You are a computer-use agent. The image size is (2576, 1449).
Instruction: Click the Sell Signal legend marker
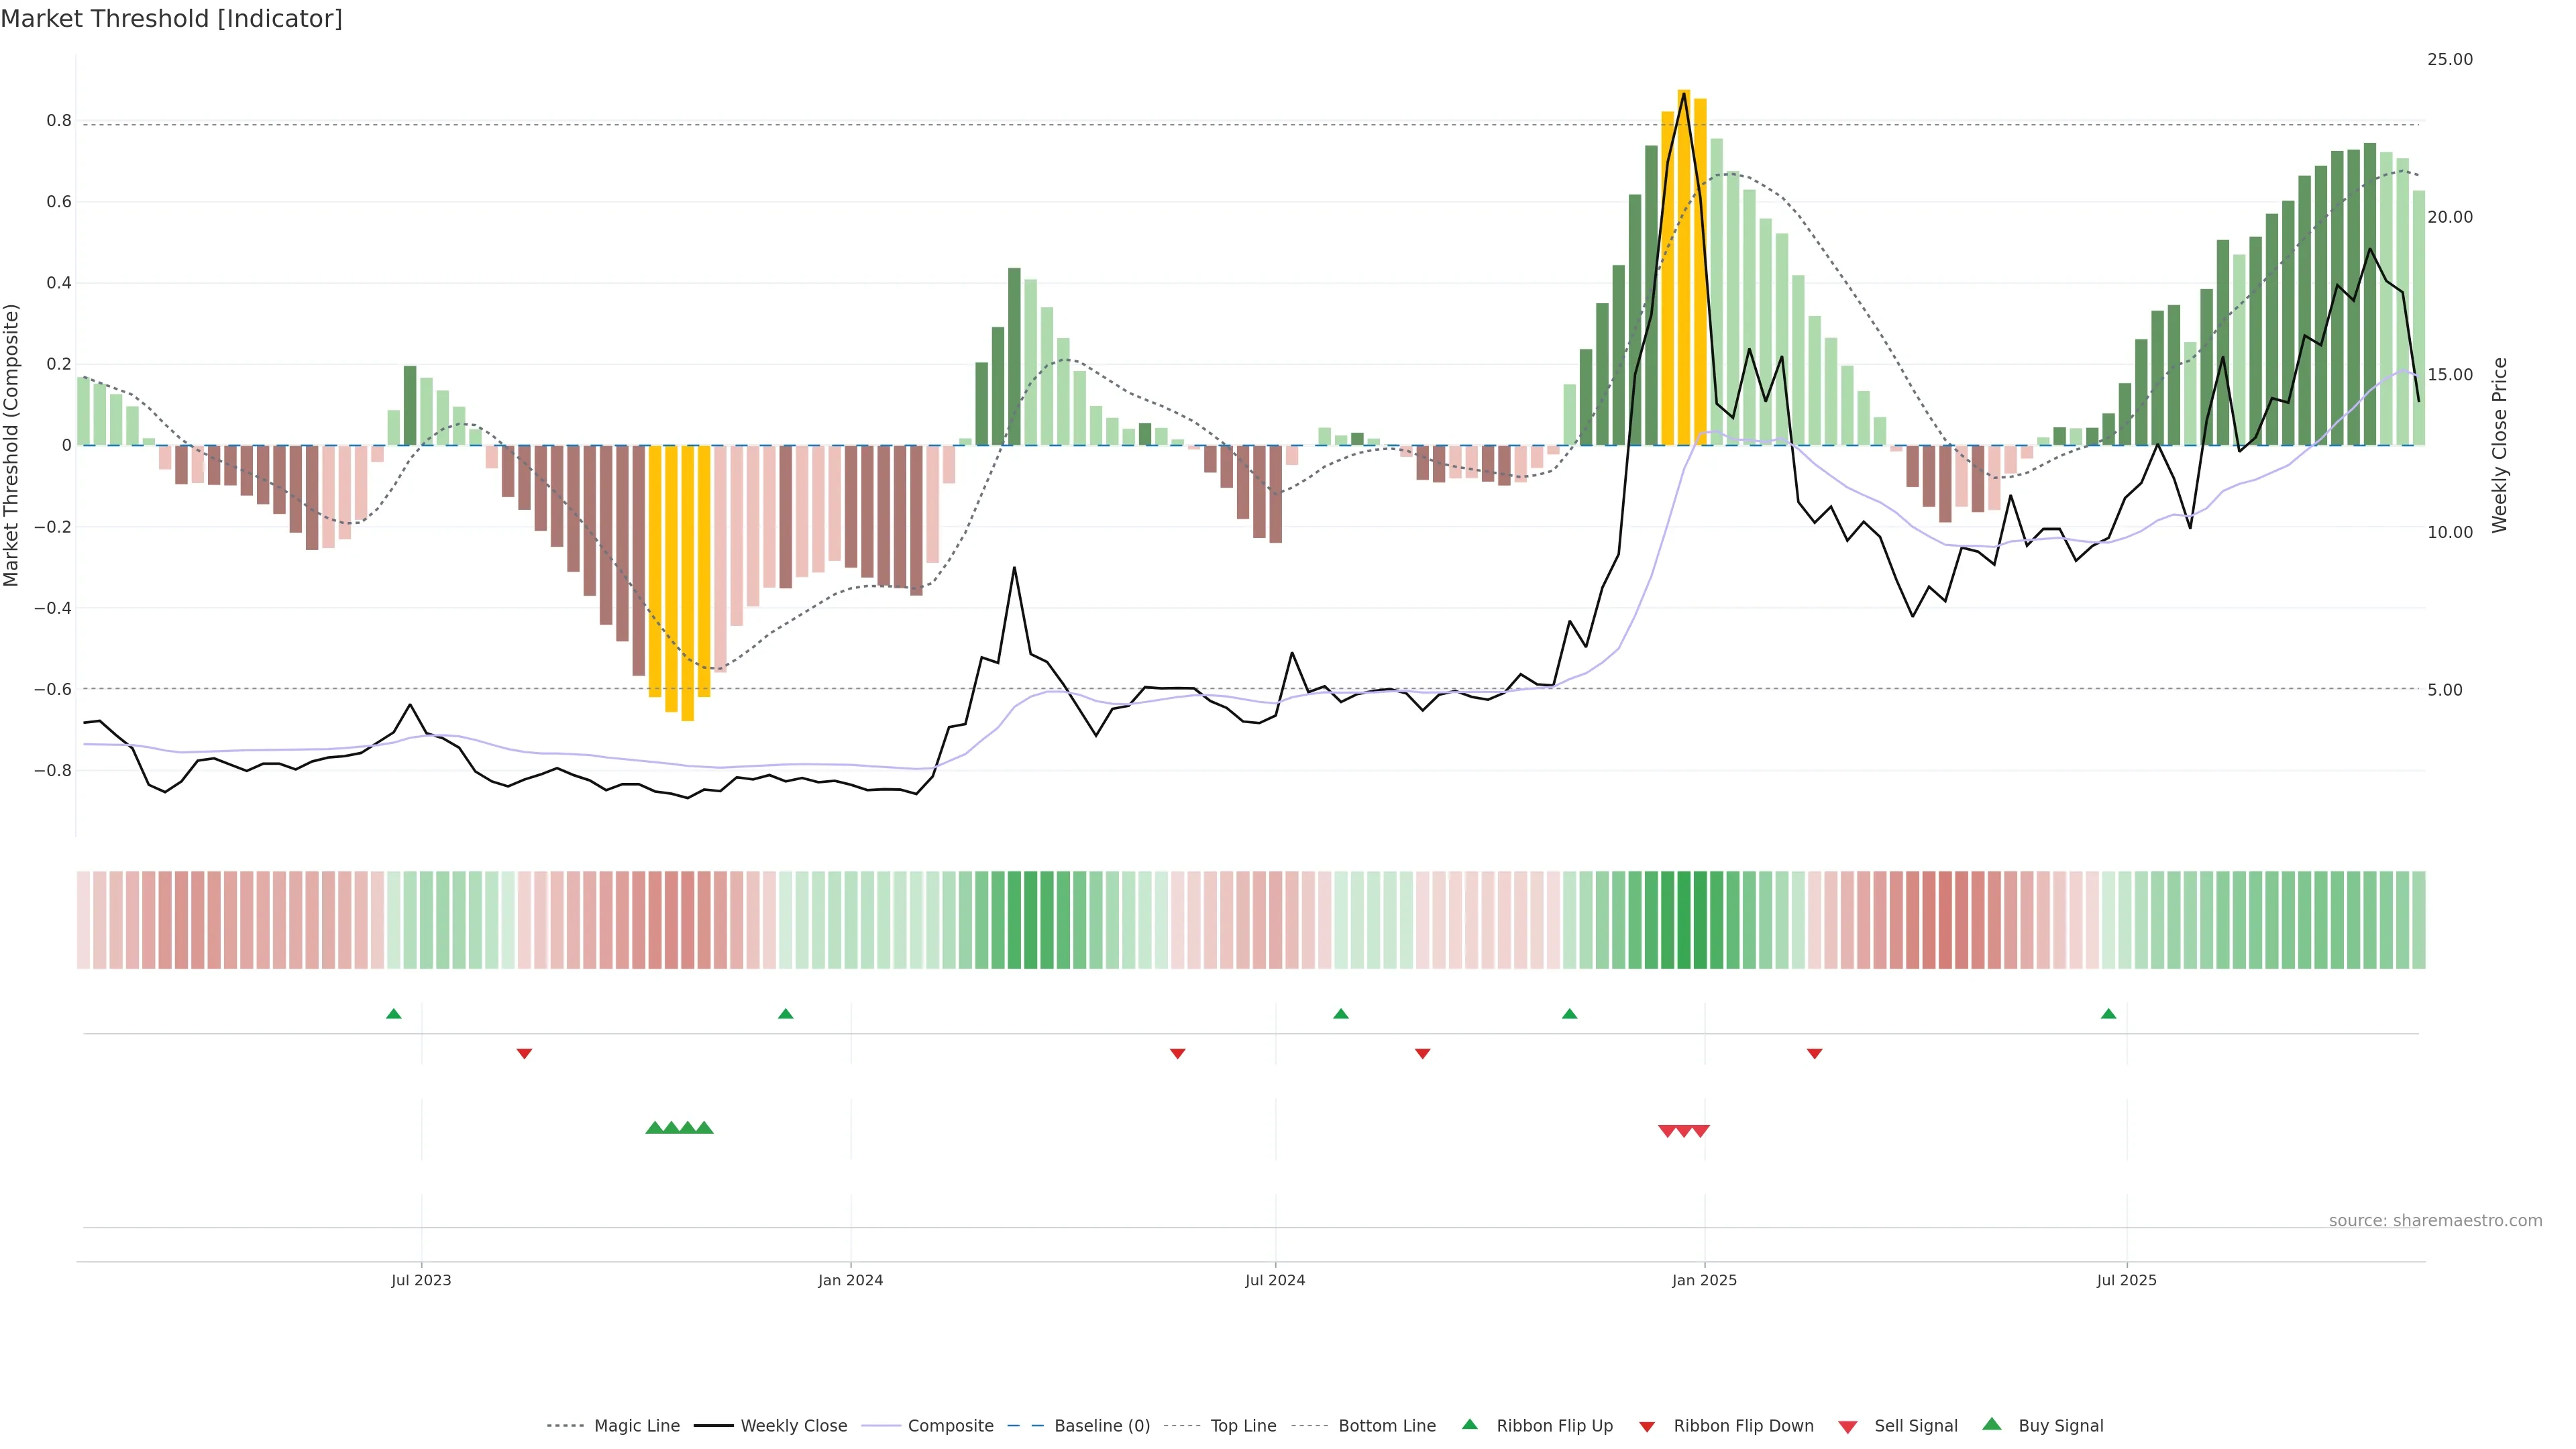1847,1426
